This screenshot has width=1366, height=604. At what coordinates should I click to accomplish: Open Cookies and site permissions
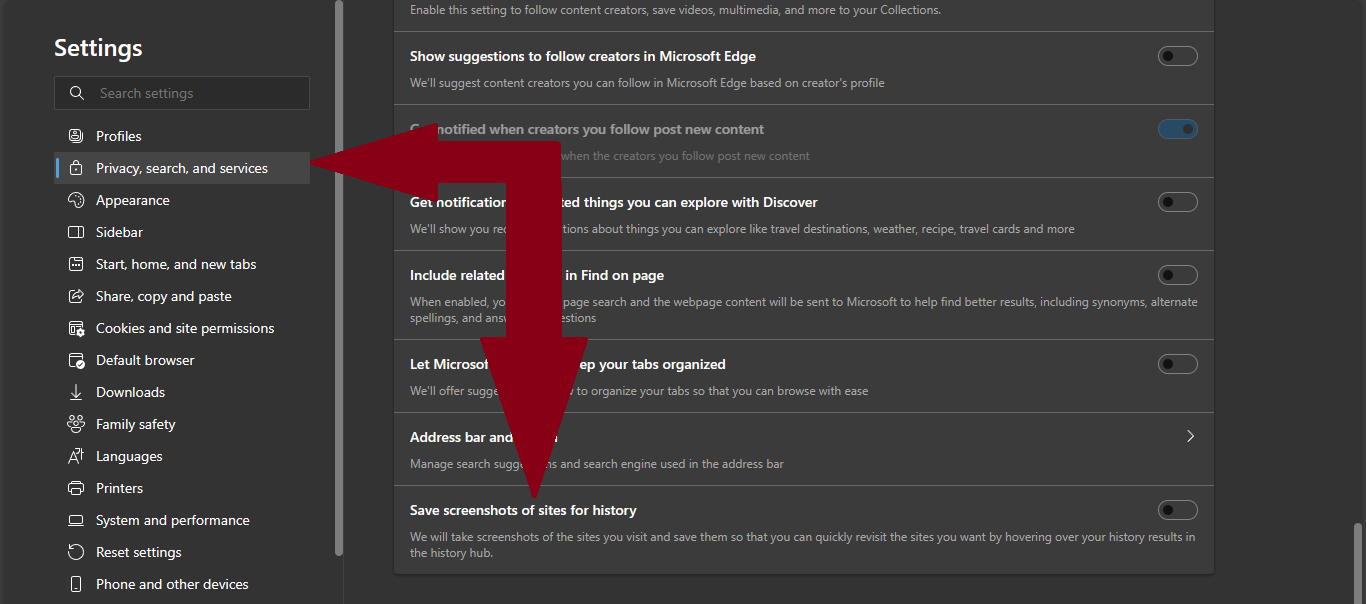coord(182,328)
